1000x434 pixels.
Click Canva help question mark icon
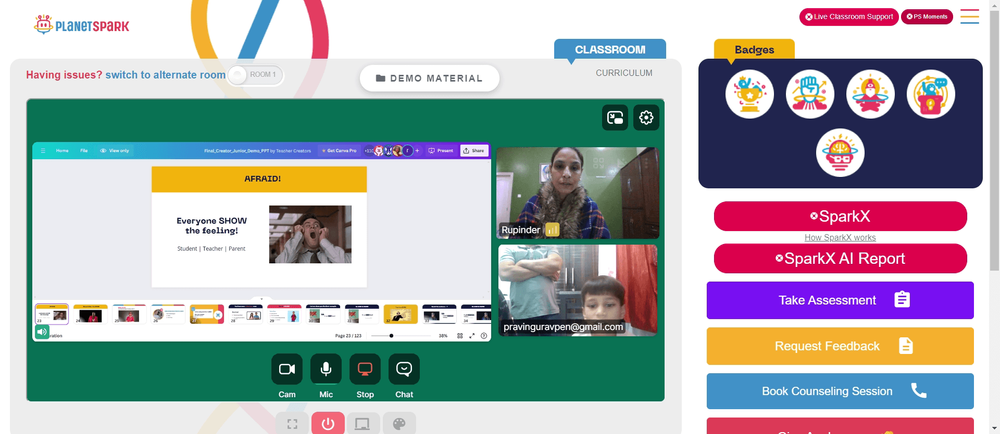(484, 335)
